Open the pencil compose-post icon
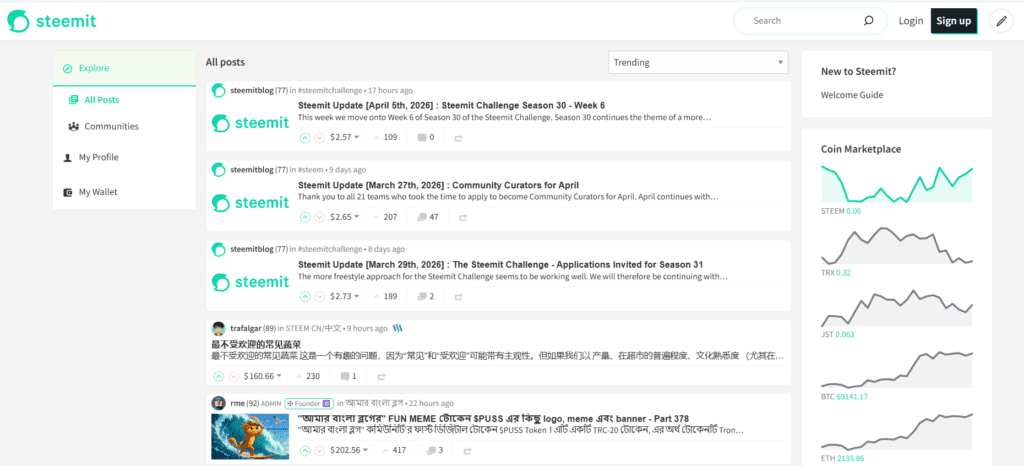This screenshot has height=466, width=1024. 1001,21
